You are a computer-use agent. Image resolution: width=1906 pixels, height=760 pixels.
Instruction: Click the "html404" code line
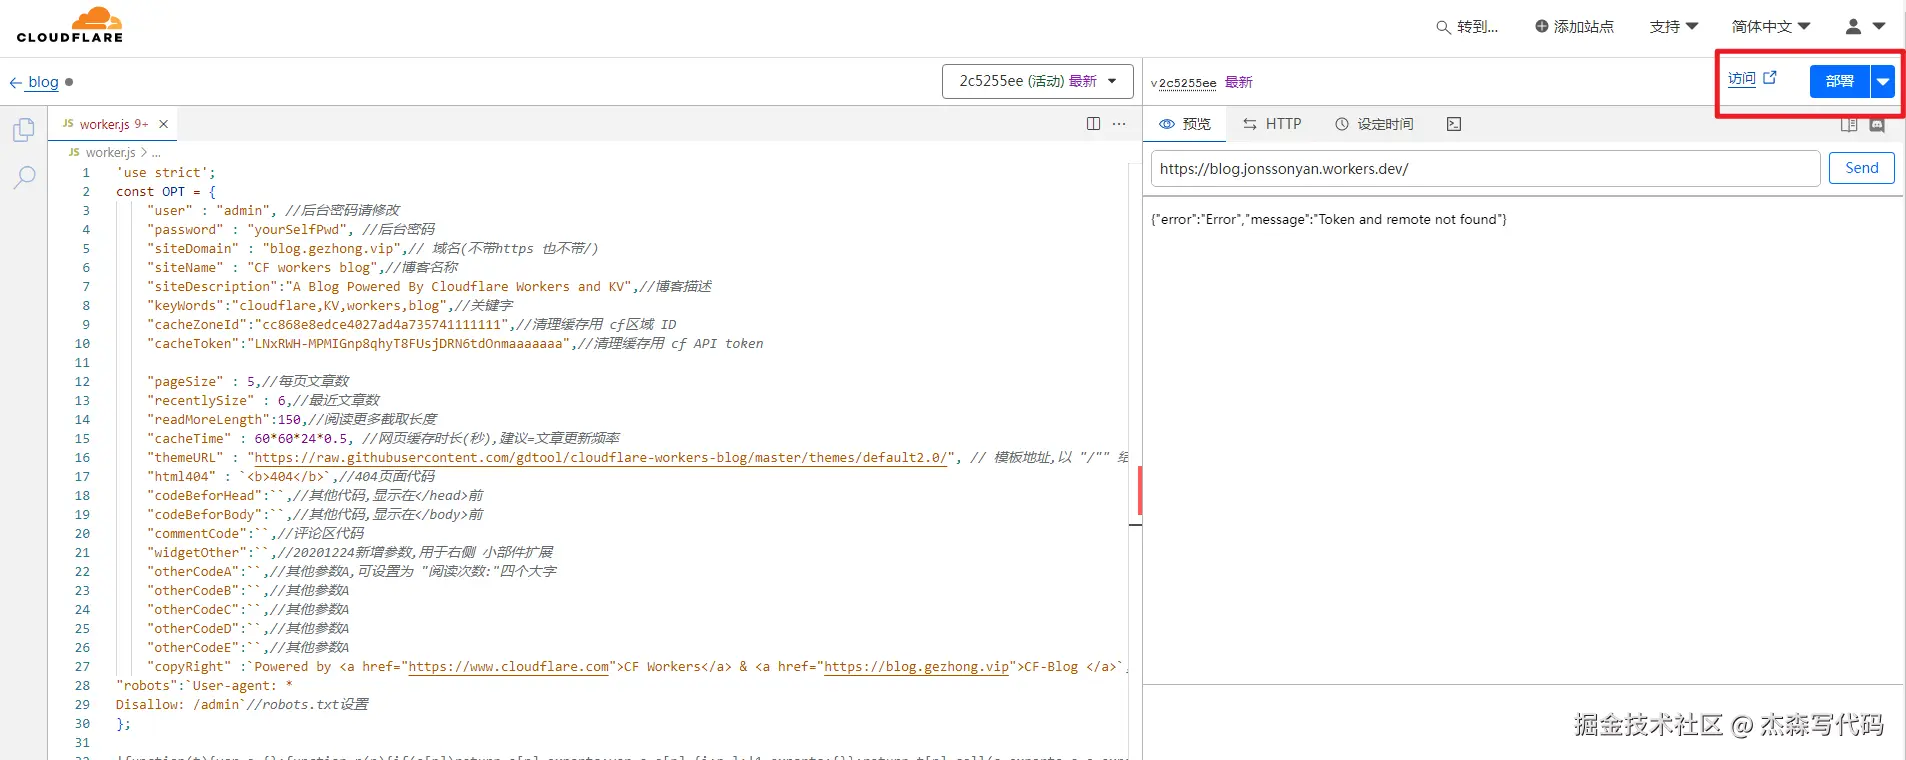[291, 476]
